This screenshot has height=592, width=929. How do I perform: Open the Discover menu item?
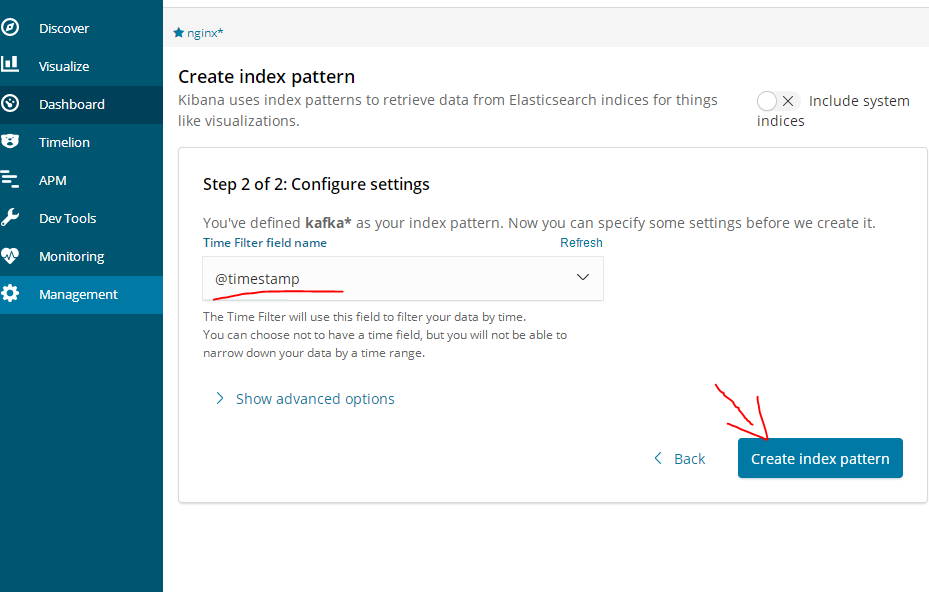[64, 28]
